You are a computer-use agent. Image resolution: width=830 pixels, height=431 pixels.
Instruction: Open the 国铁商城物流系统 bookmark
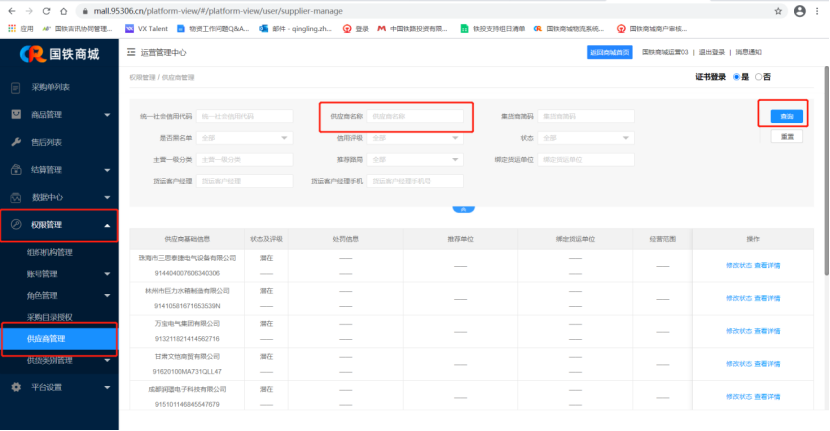click(569, 29)
